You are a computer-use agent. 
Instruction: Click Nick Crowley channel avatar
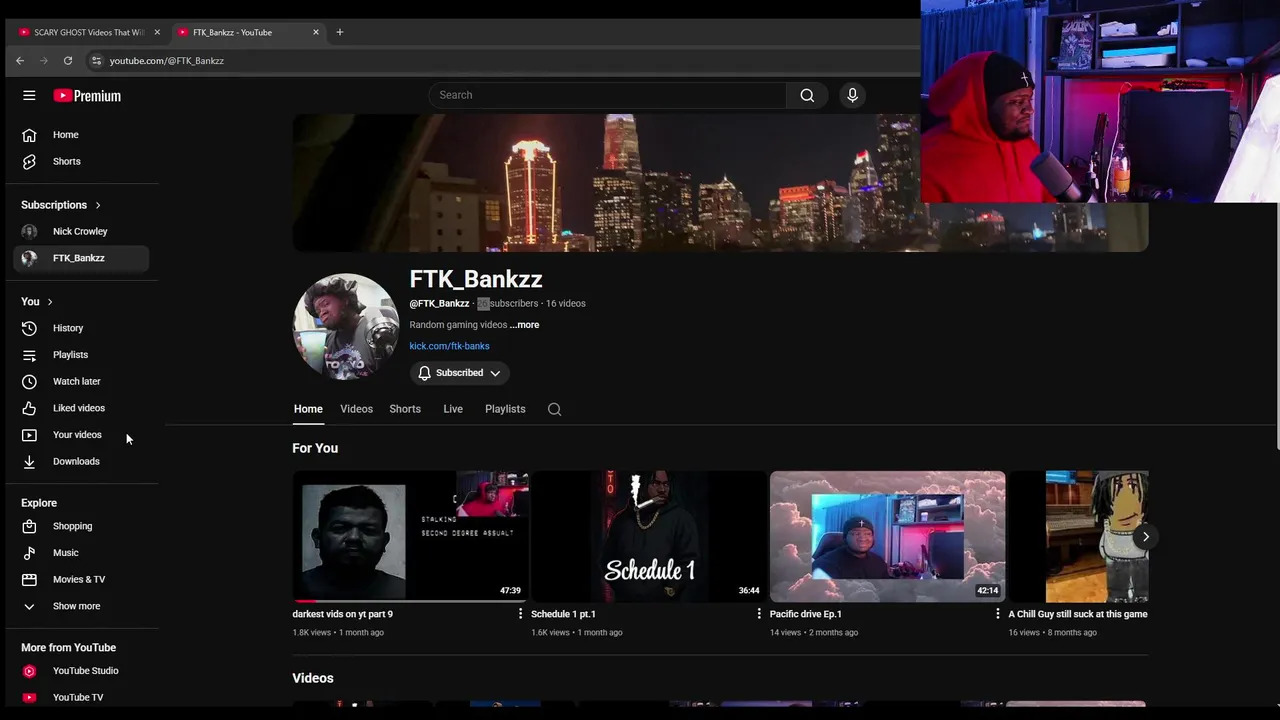point(29,231)
